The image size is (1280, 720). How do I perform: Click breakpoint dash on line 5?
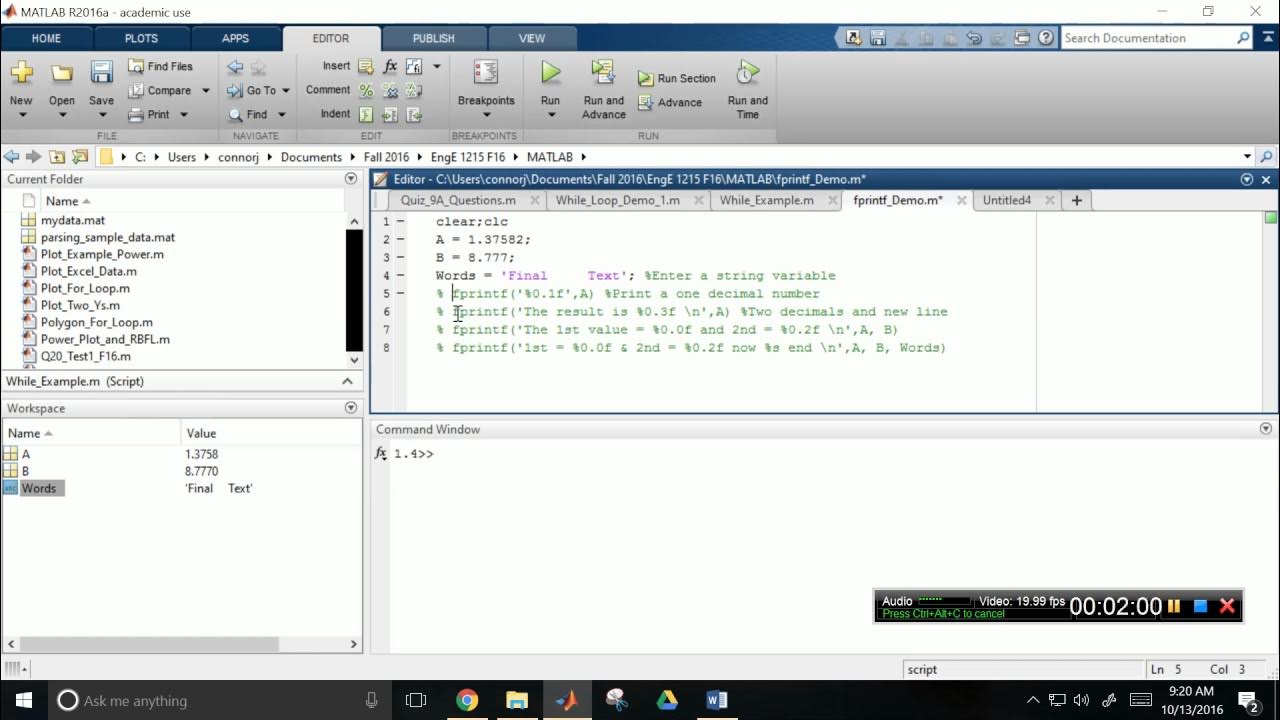click(400, 294)
